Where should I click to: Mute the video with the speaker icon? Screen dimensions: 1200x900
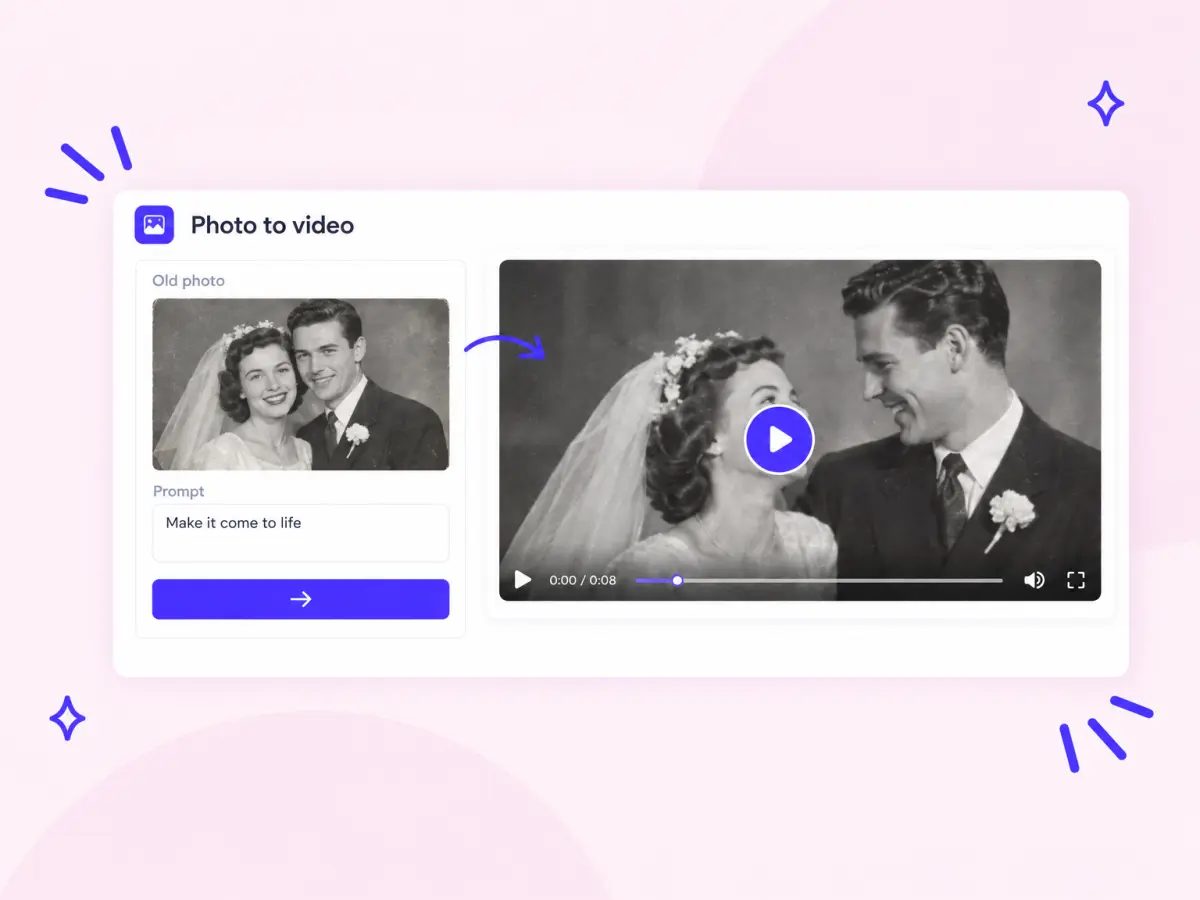(x=1034, y=580)
